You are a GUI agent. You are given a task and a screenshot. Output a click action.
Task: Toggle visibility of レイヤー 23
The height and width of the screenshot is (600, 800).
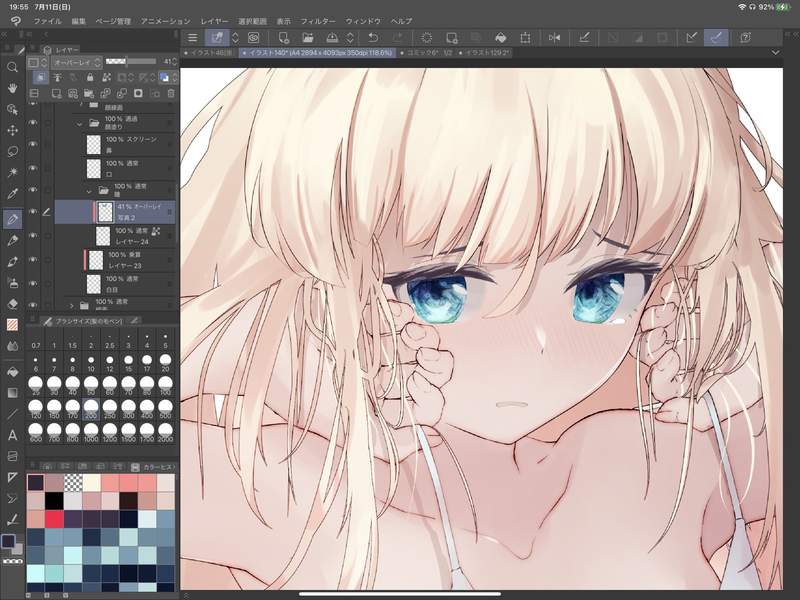[x=33, y=259]
